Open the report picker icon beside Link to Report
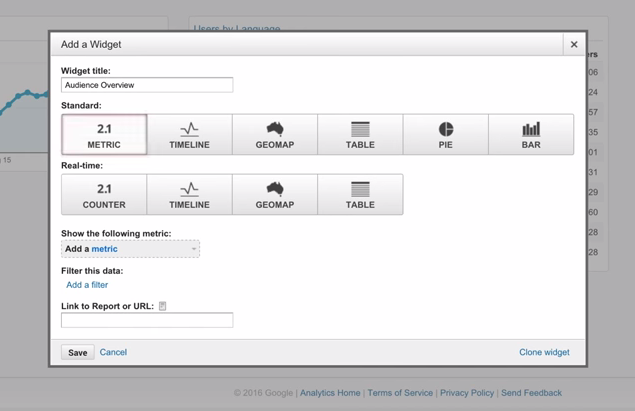The height and width of the screenshot is (411, 635). point(162,306)
